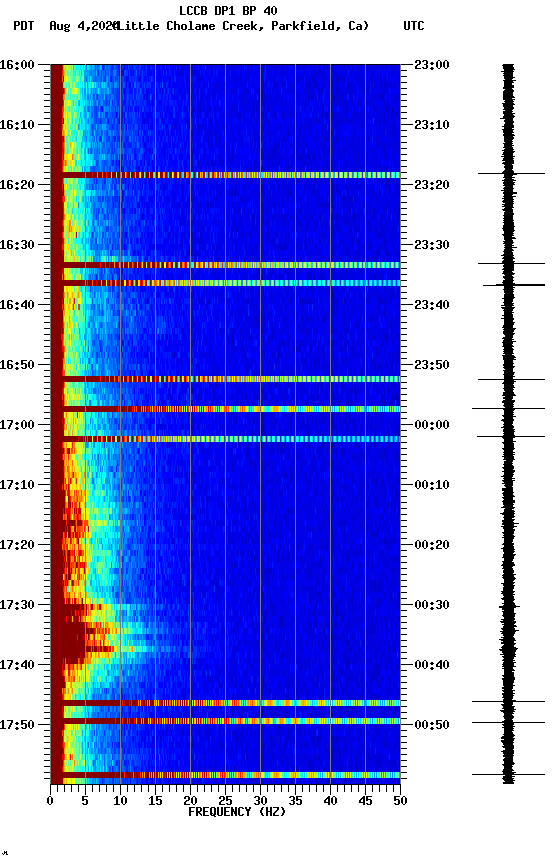Screen dimensions: 552x864
Task: Click the "00:30" UTC time label
Action: tap(432, 605)
